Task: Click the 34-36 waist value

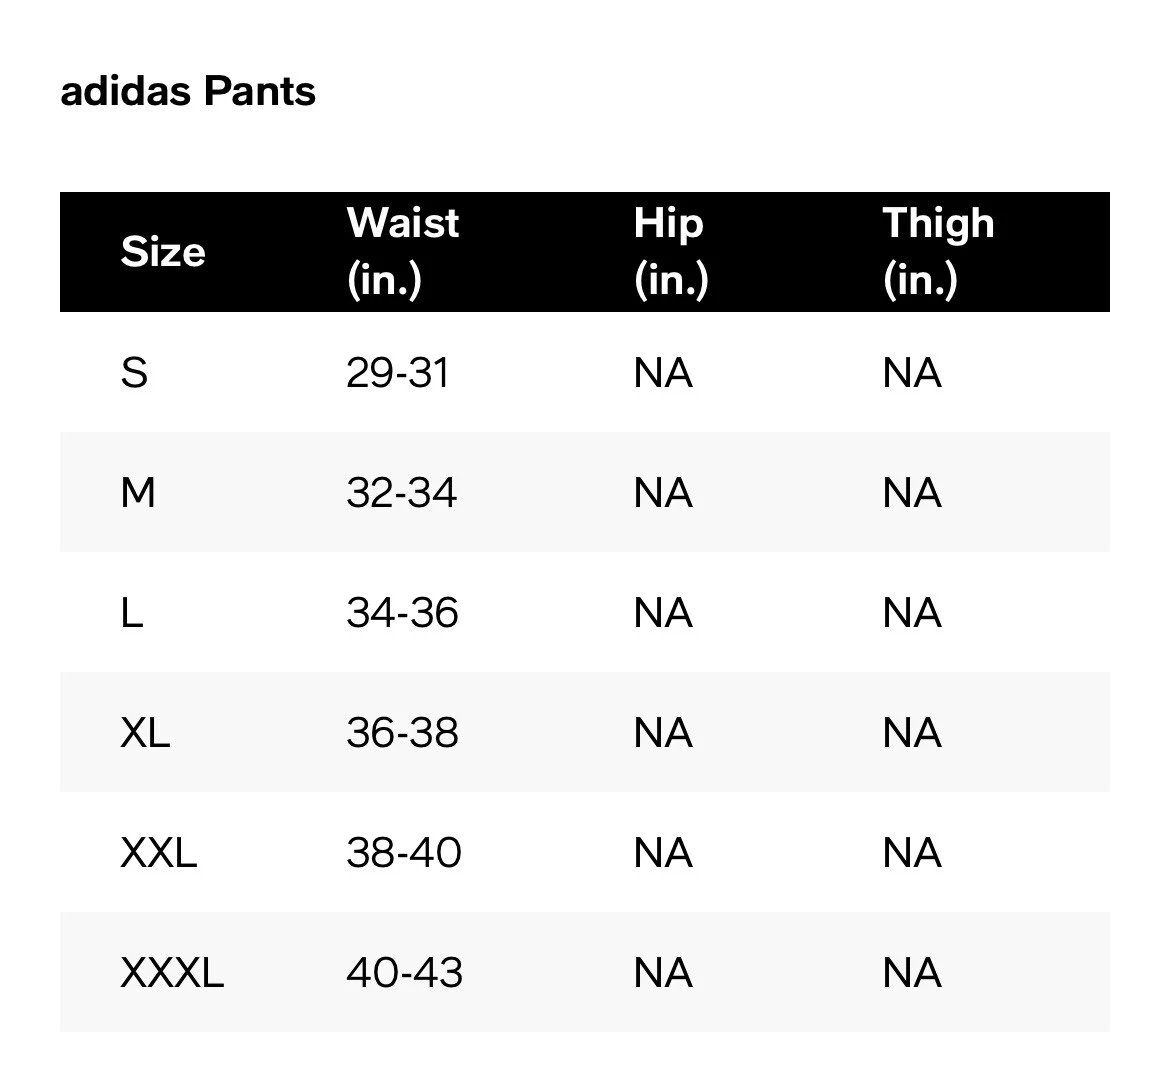Action: 402,613
